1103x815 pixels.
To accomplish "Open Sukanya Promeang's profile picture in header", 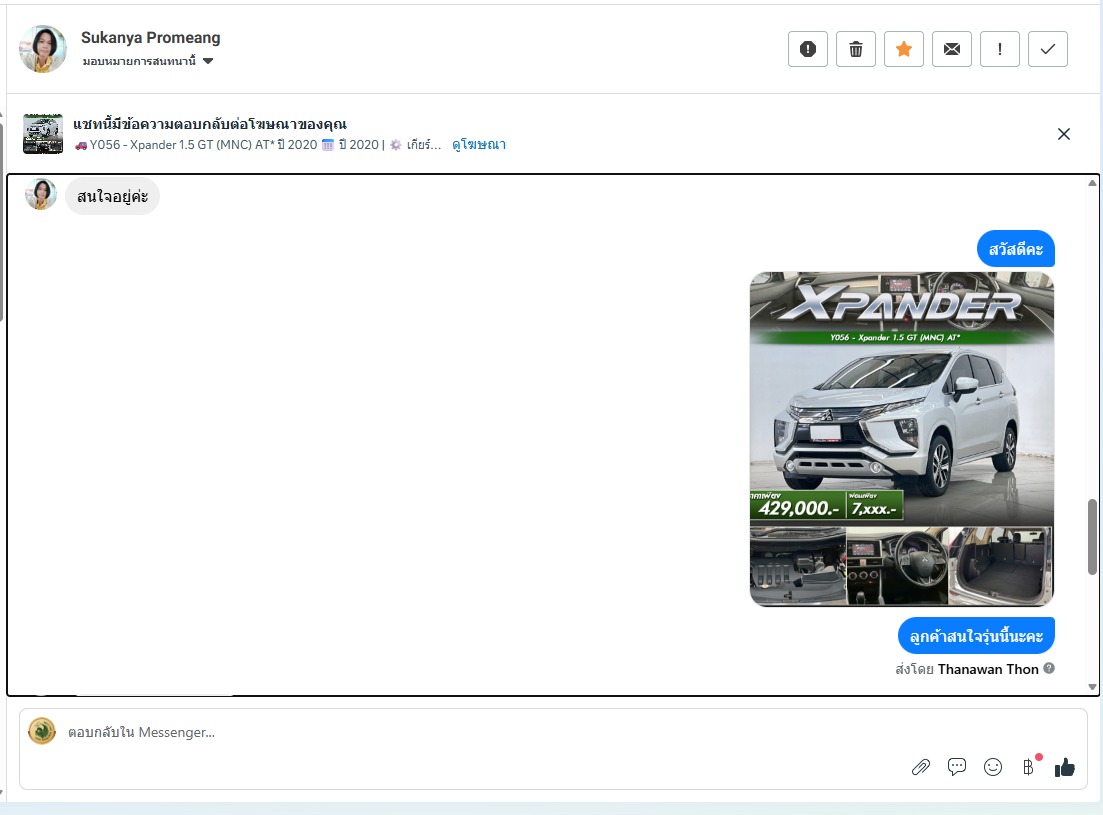I will point(43,49).
